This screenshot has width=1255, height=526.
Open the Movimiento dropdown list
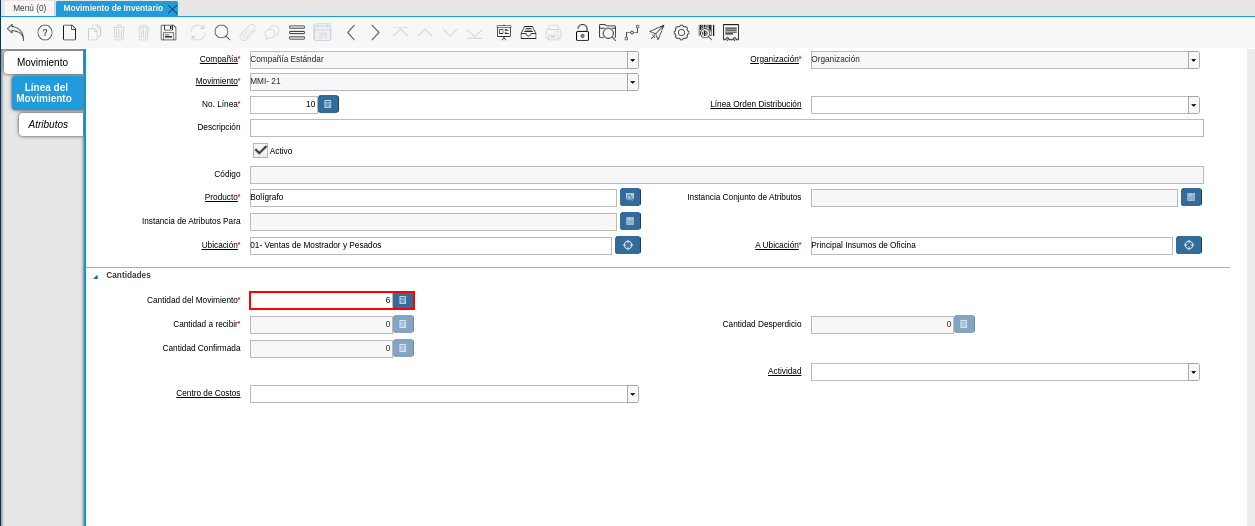point(632,82)
